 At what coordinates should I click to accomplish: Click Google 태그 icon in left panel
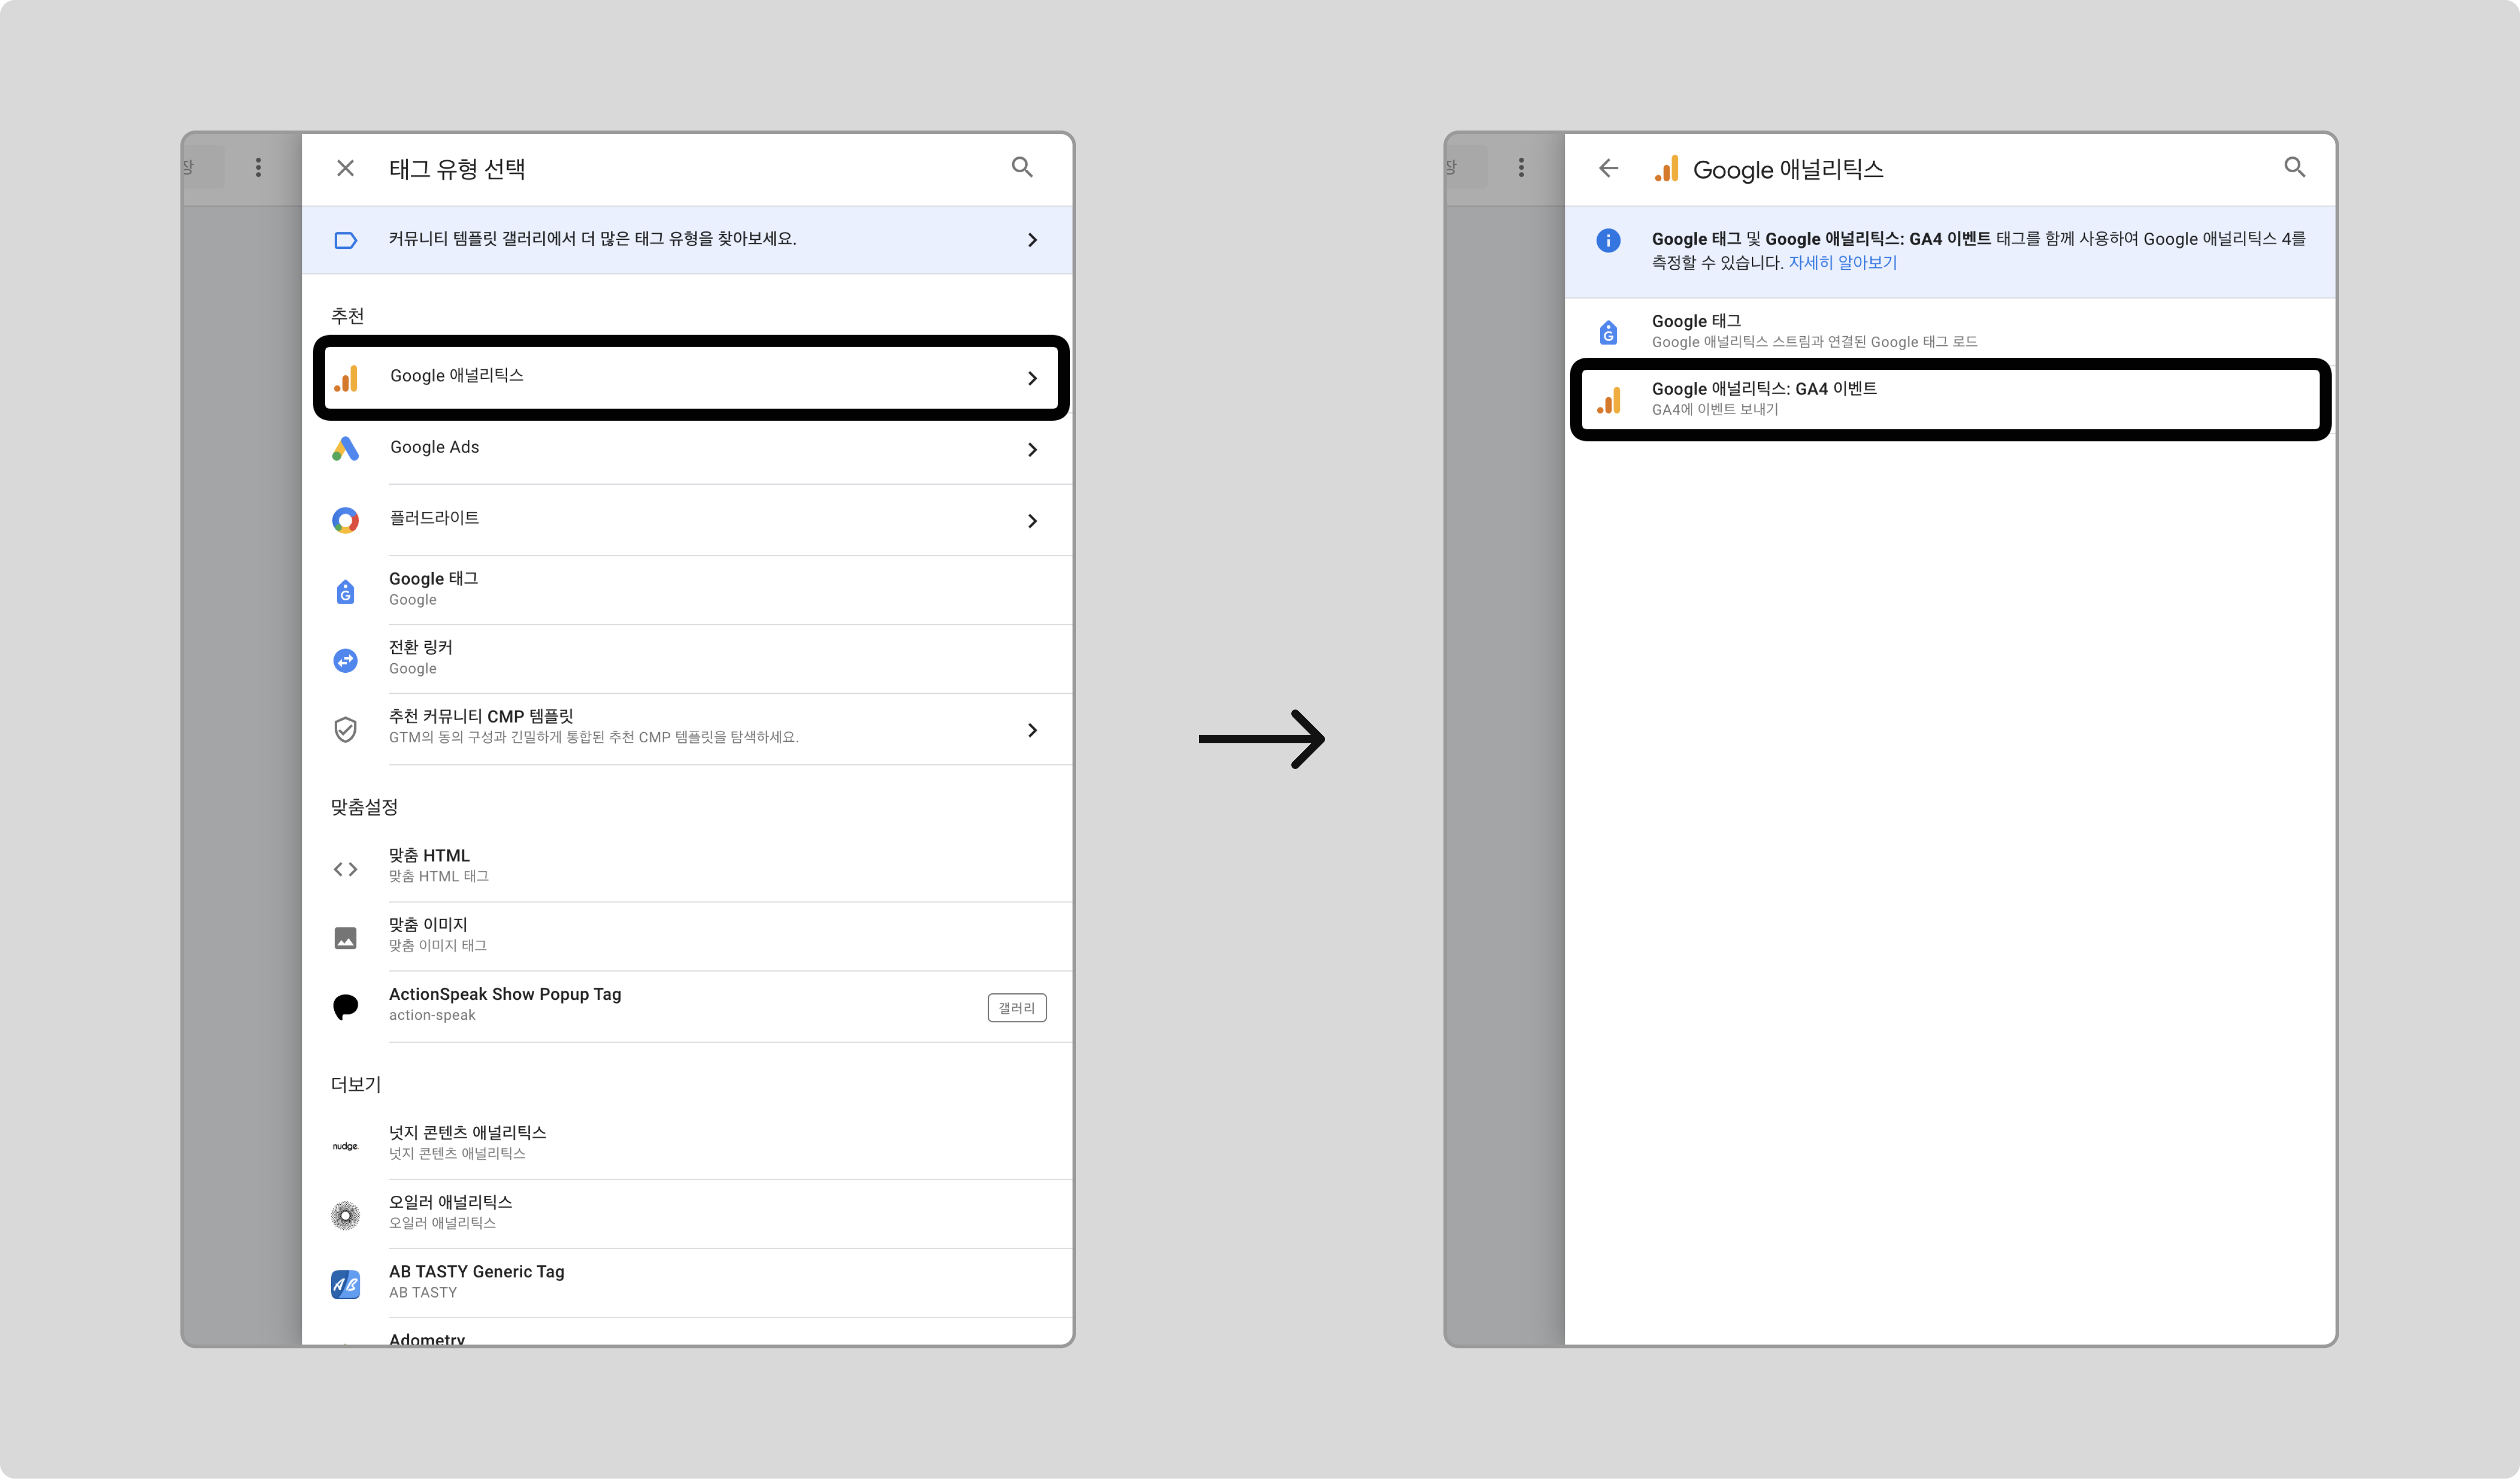pyautogui.click(x=345, y=591)
